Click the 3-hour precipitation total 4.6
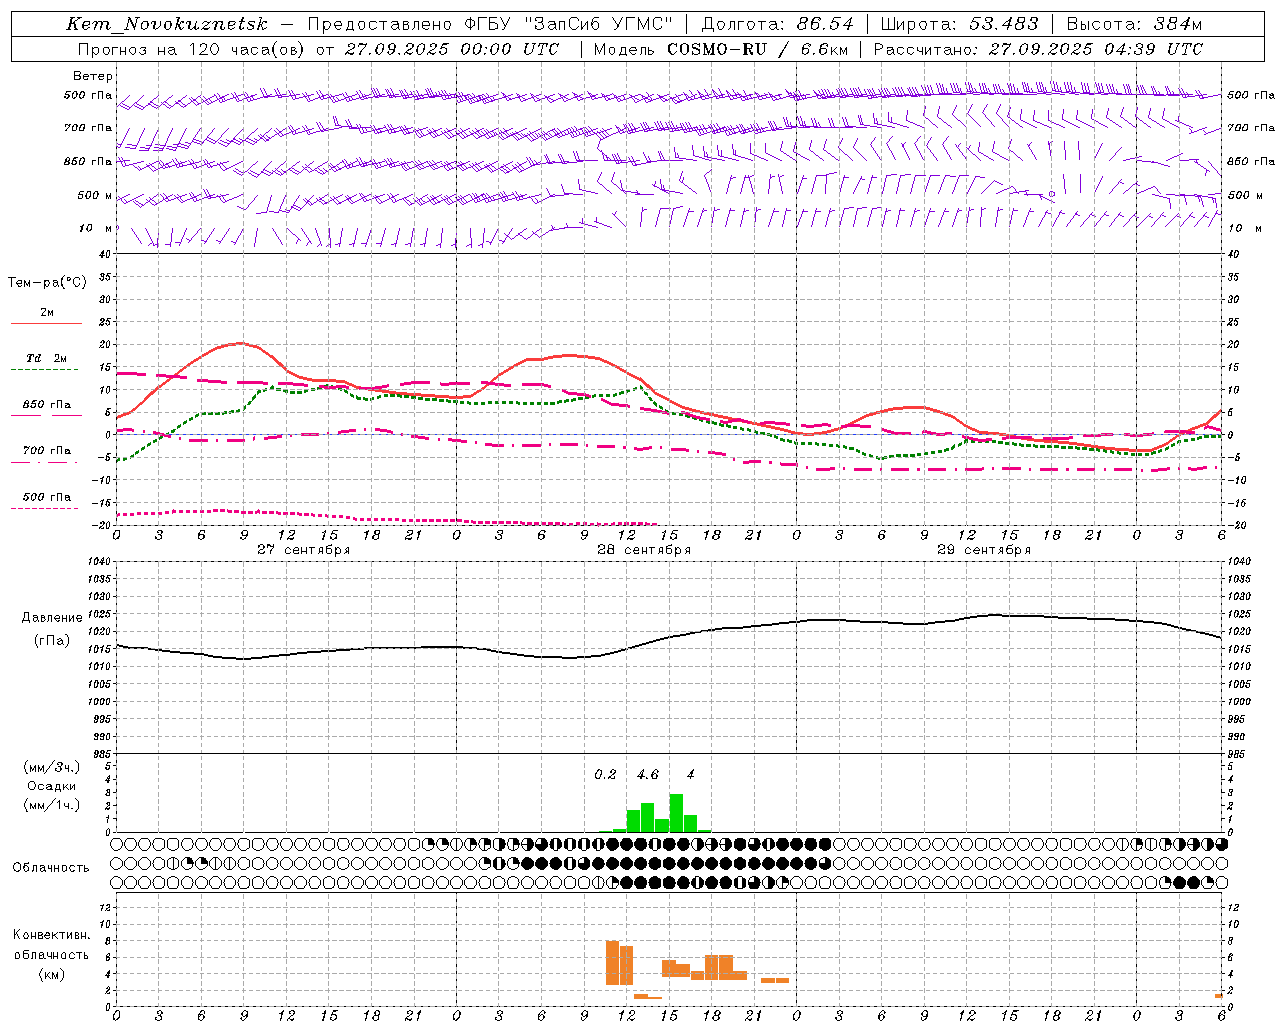The image size is (1280, 1024). pyautogui.click(x=648, y=775)
